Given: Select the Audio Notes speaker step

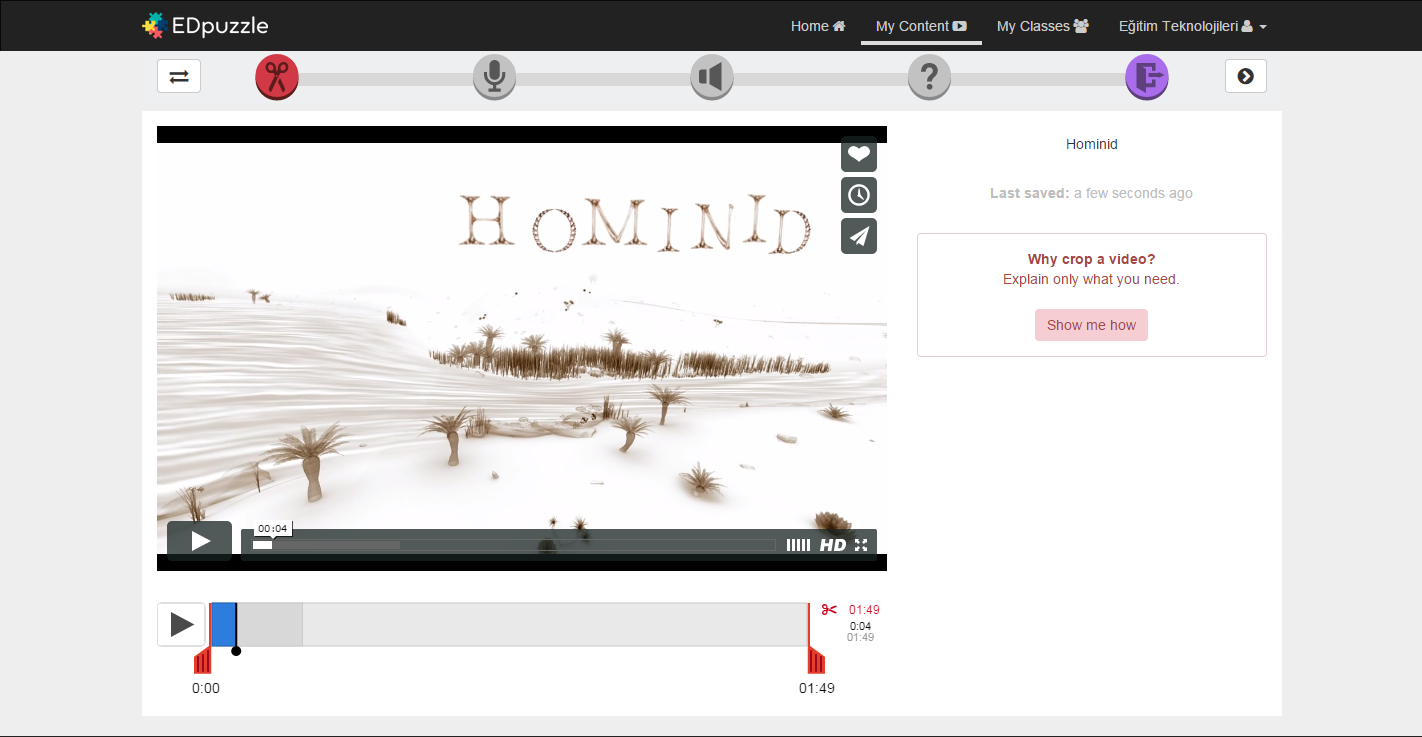Looking at the screenshot, I should coord(712,77).
